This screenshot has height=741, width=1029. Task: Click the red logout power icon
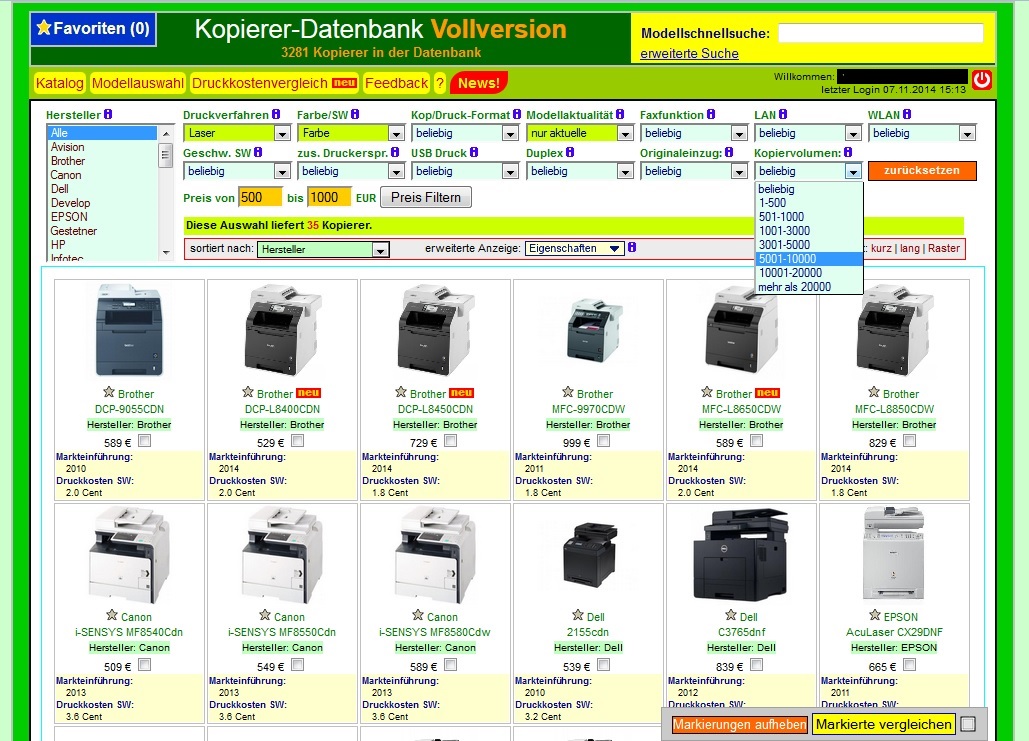(982, 80)
